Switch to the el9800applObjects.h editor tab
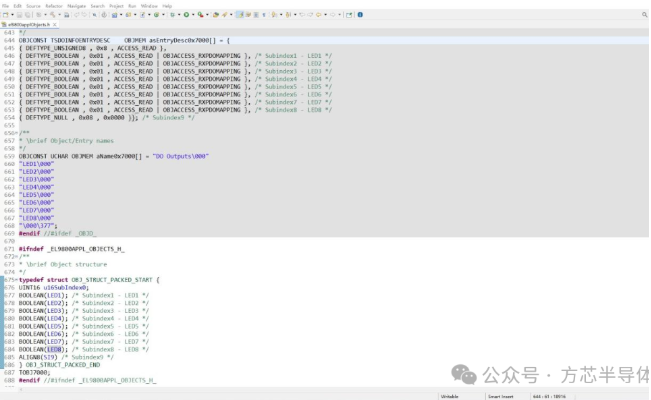Image resolution: width=651 pixels, height=400 pixels. coord(28,25)
